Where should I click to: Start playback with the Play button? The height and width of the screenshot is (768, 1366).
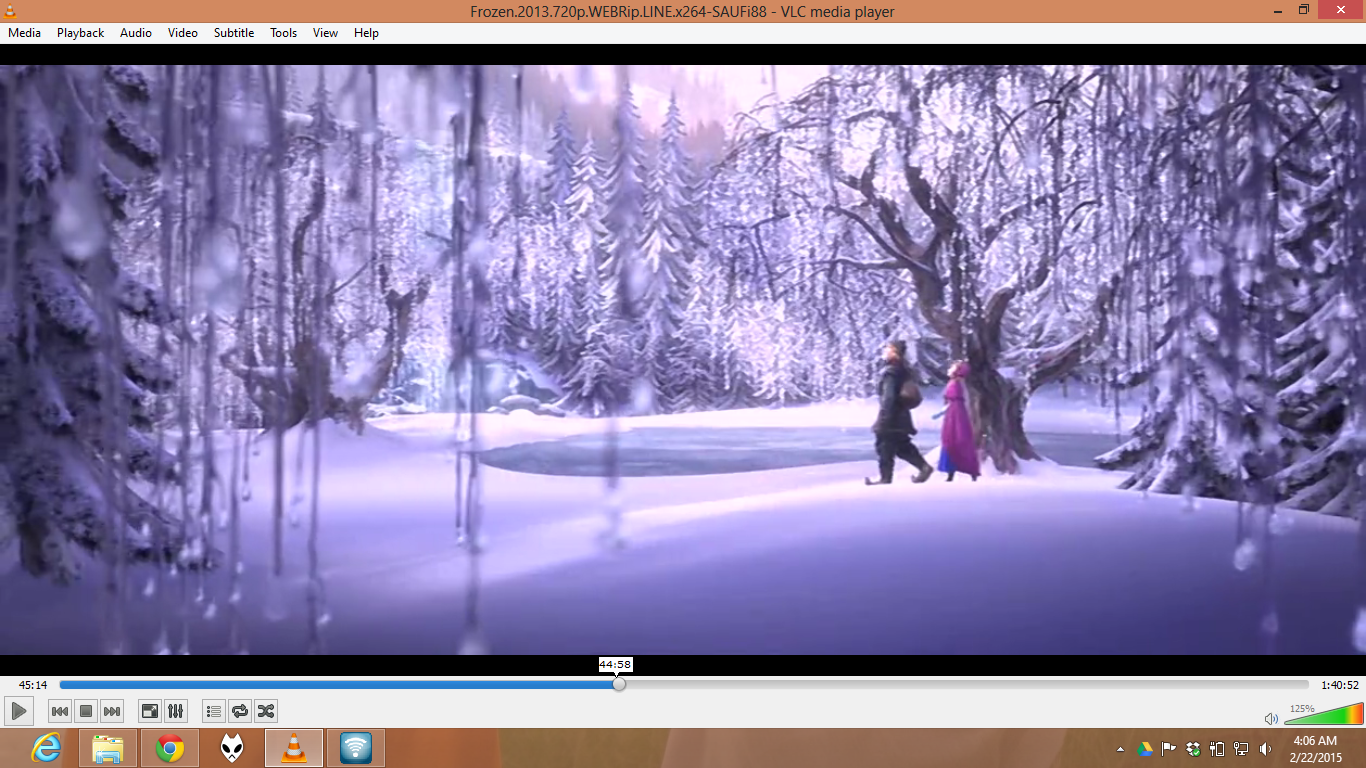(x=19, y=711)
